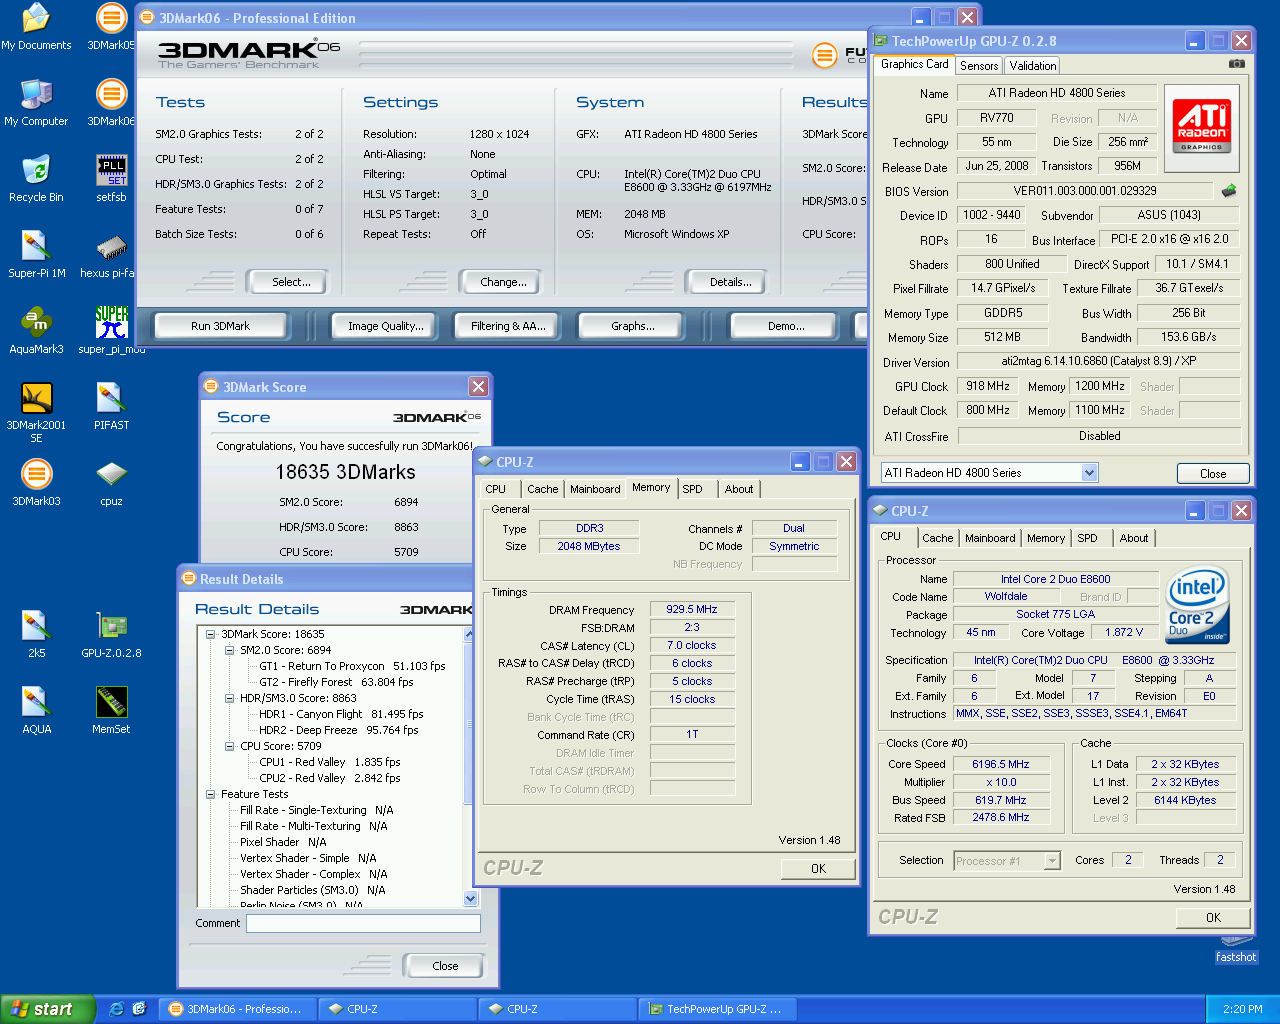The image size is (1280, 1024).
Task: Collapse 3DMark Score: 18635 tree node
Action: pos(211,634)
